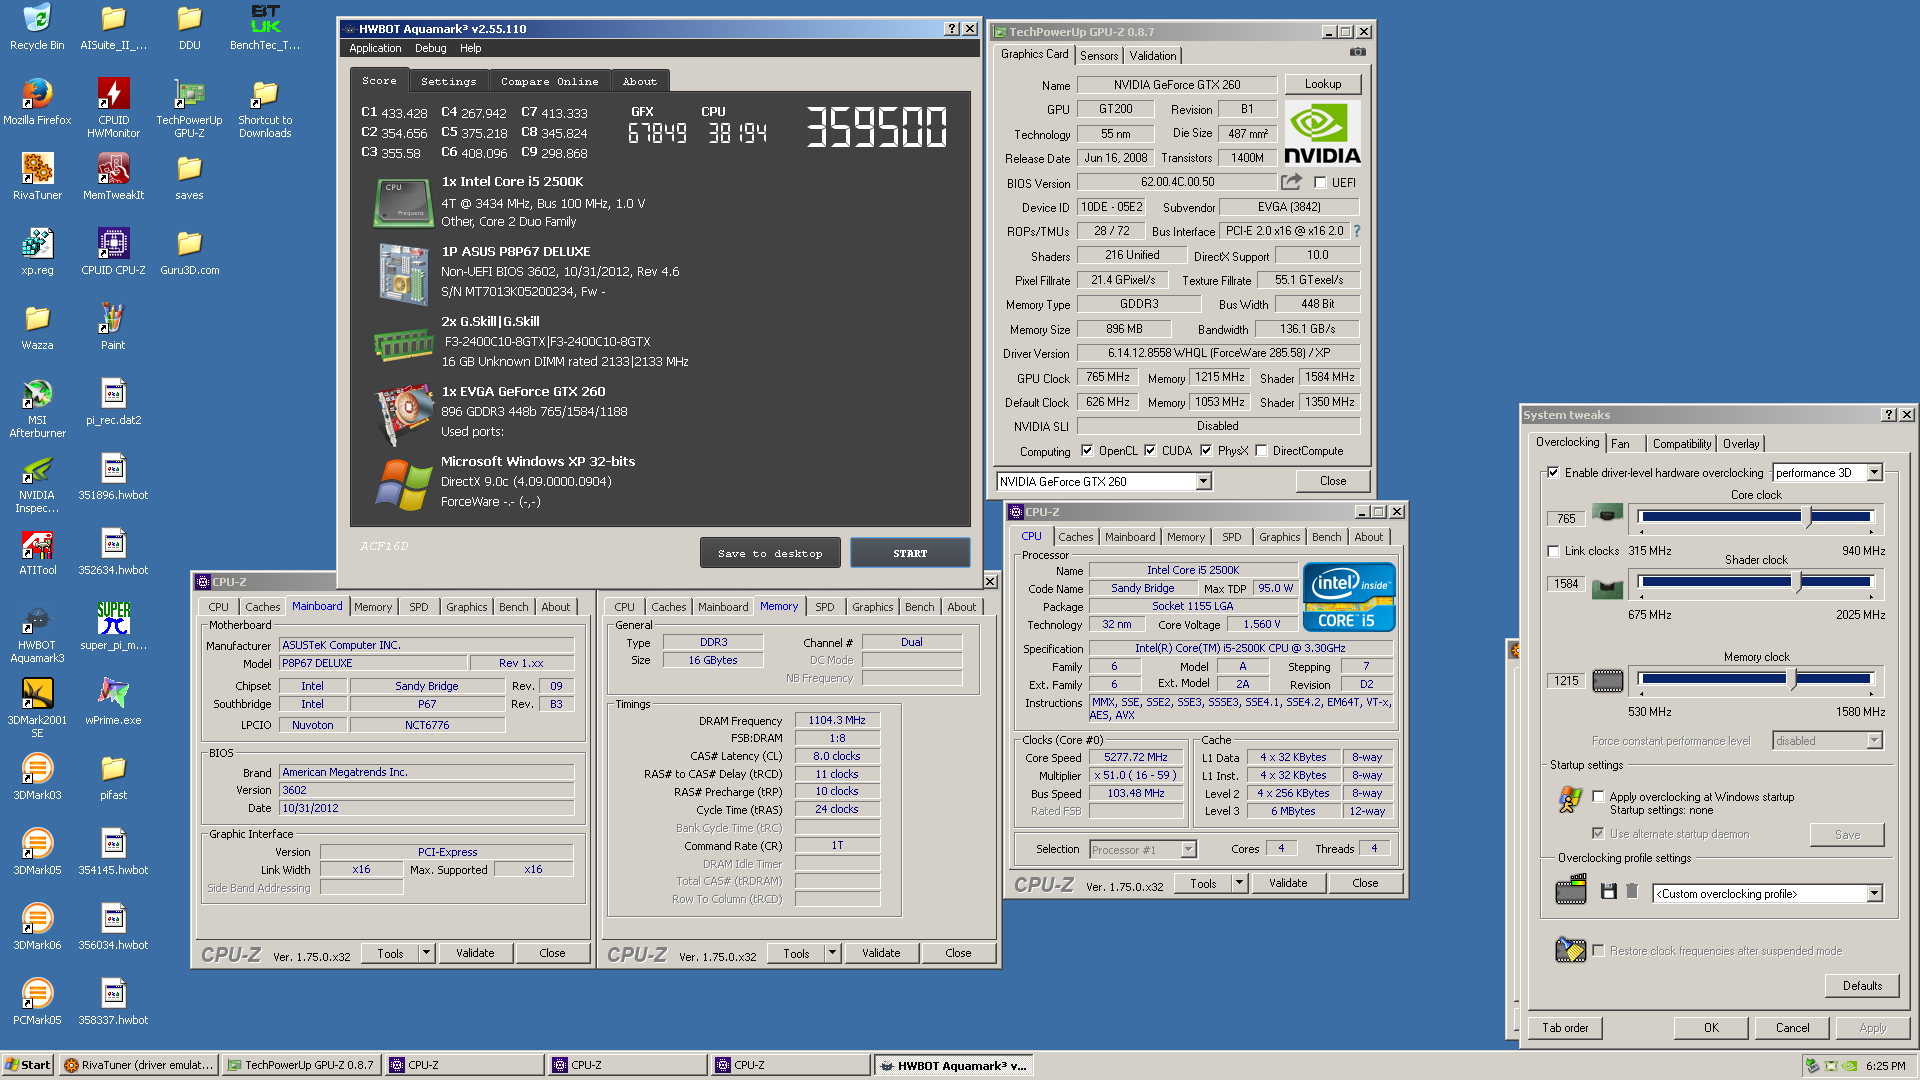Switch to RivaTuner taskbar item
This screenshot has height=1080, width=1920.
tap(139, 1065)
